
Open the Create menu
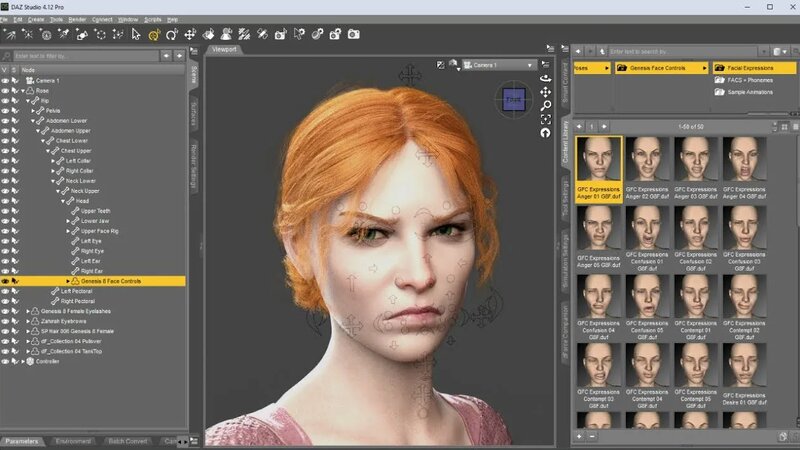pyautogui.click(x=36, y=19)
